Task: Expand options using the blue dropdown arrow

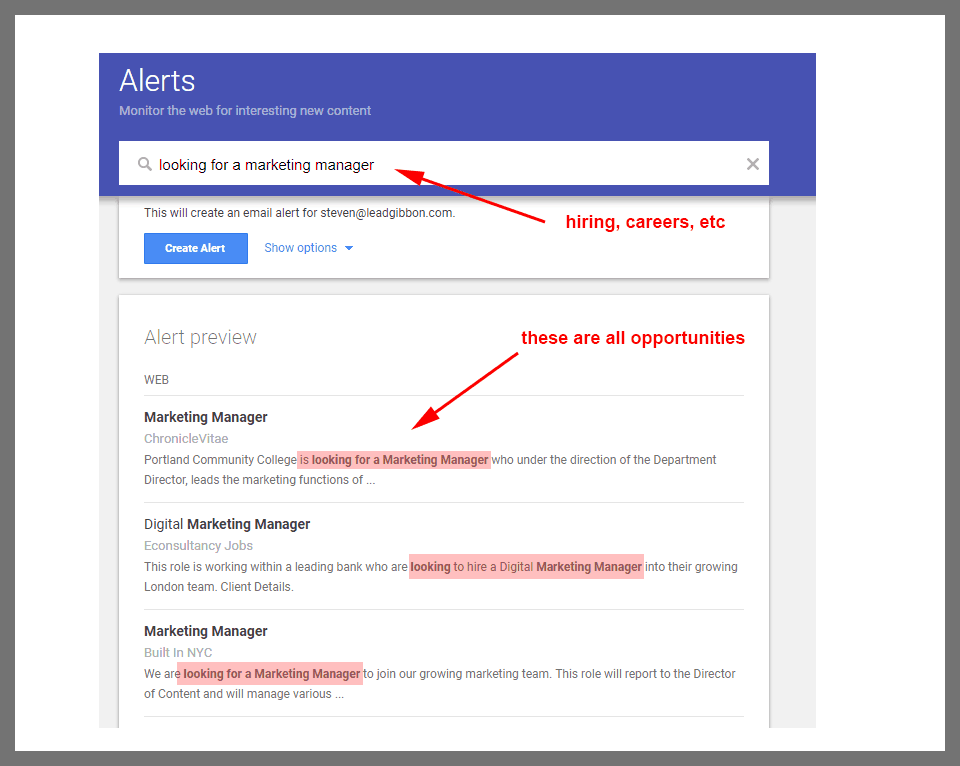Action: point(349,249)
